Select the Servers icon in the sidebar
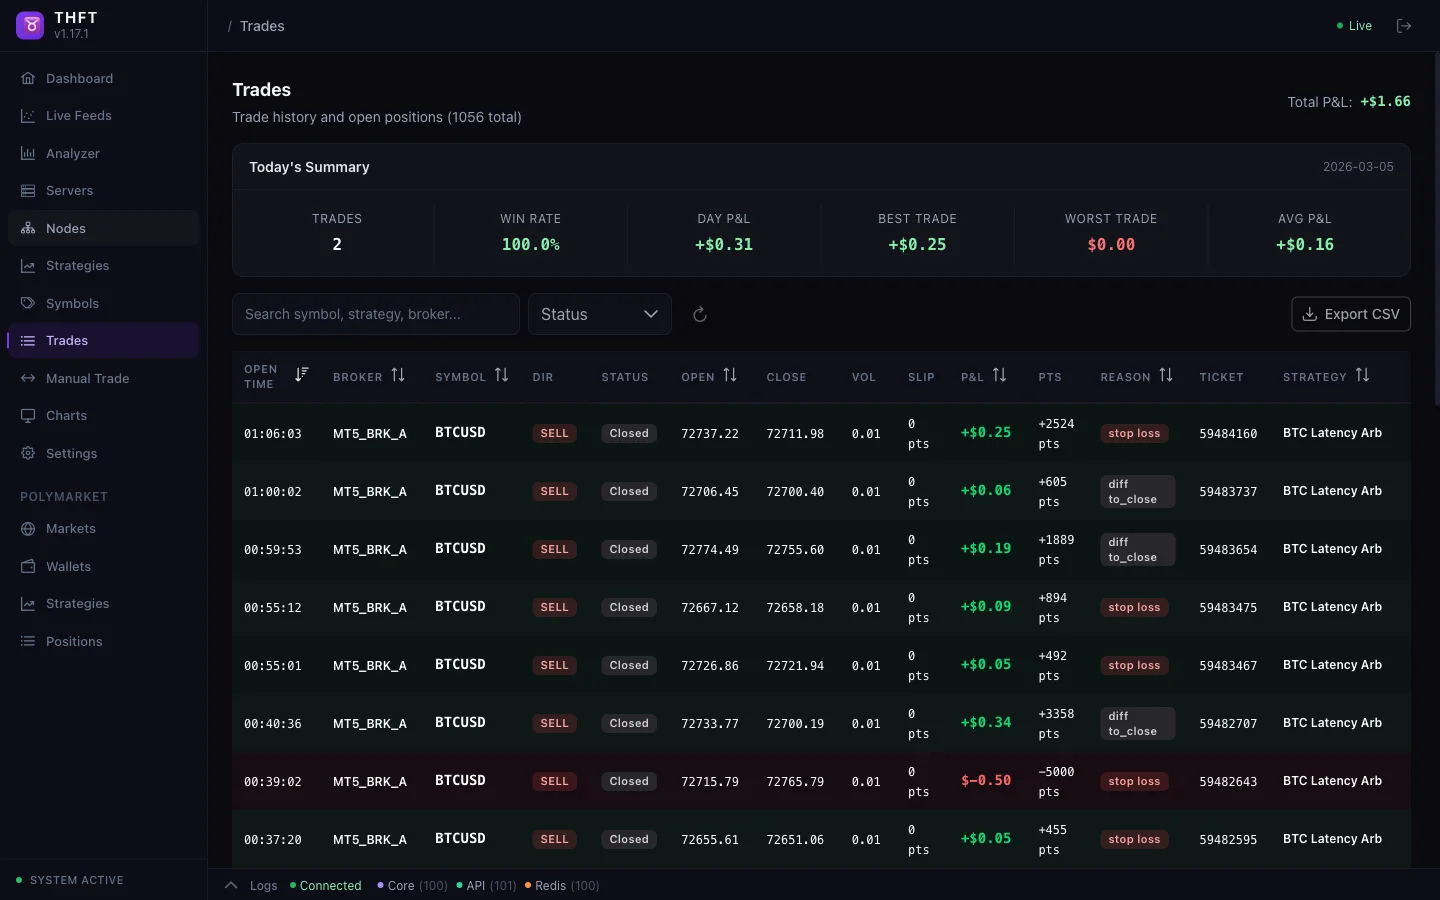The height and width of the screenshot is (900, 1440). click(28, 191)
